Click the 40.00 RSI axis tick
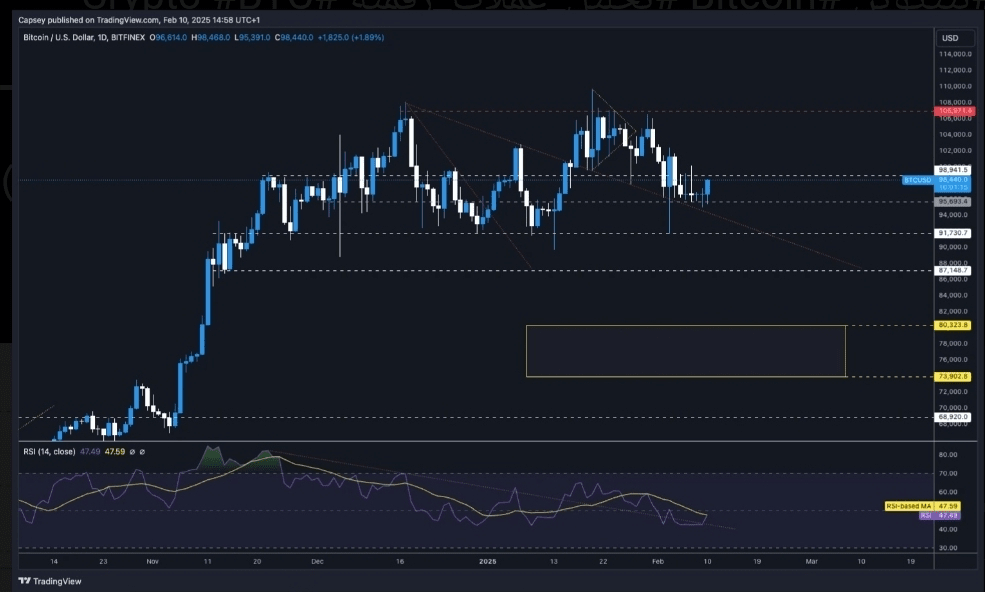This screenshot has height=592, width=985. pos(948,529)
